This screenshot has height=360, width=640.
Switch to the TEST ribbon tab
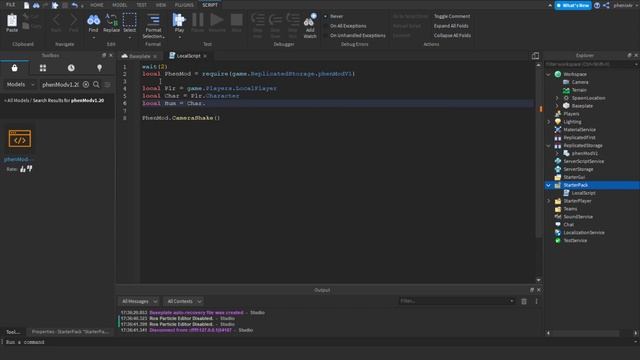coord(141,5)
